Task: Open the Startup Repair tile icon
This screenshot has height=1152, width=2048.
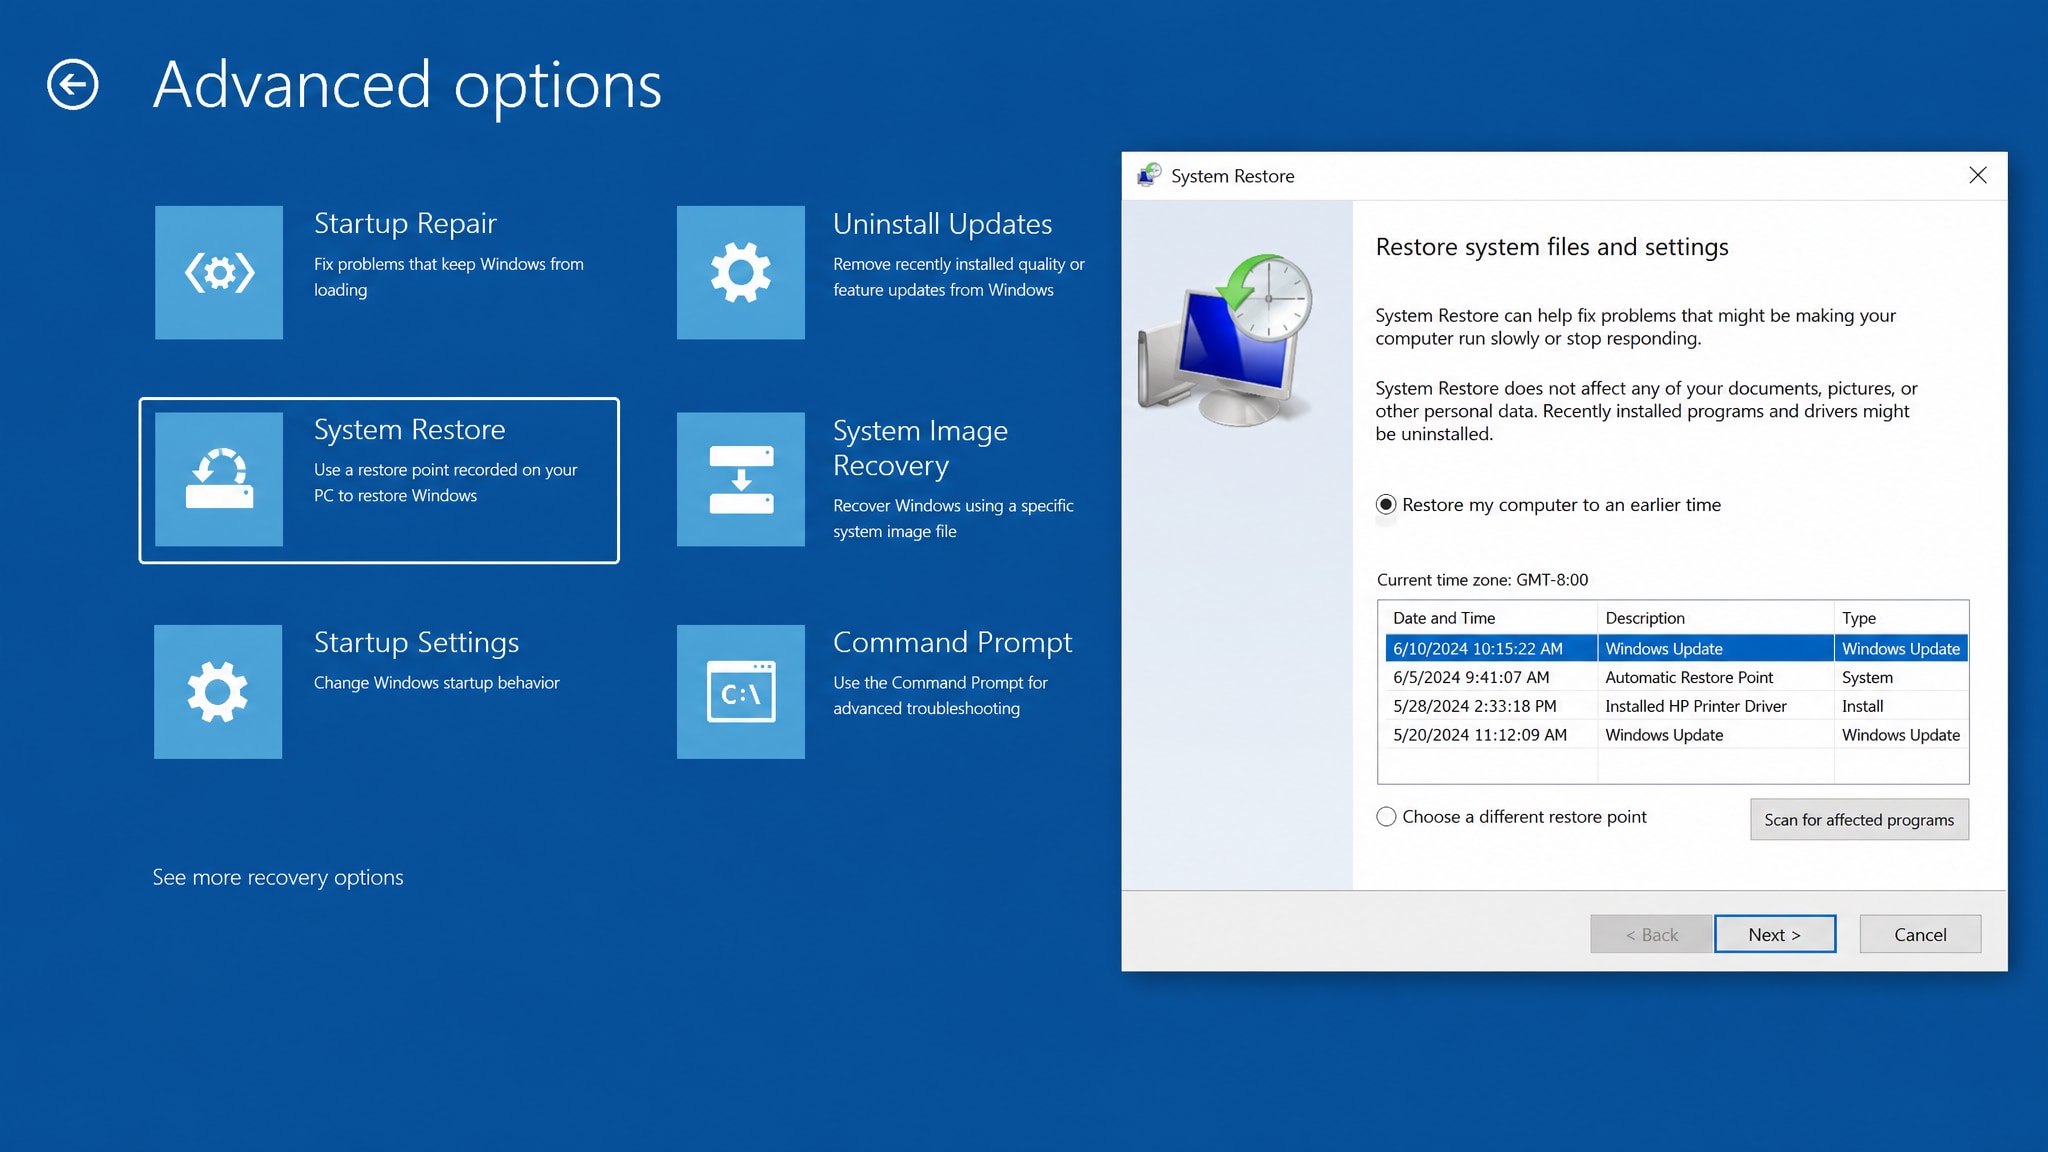Action: 219,272
